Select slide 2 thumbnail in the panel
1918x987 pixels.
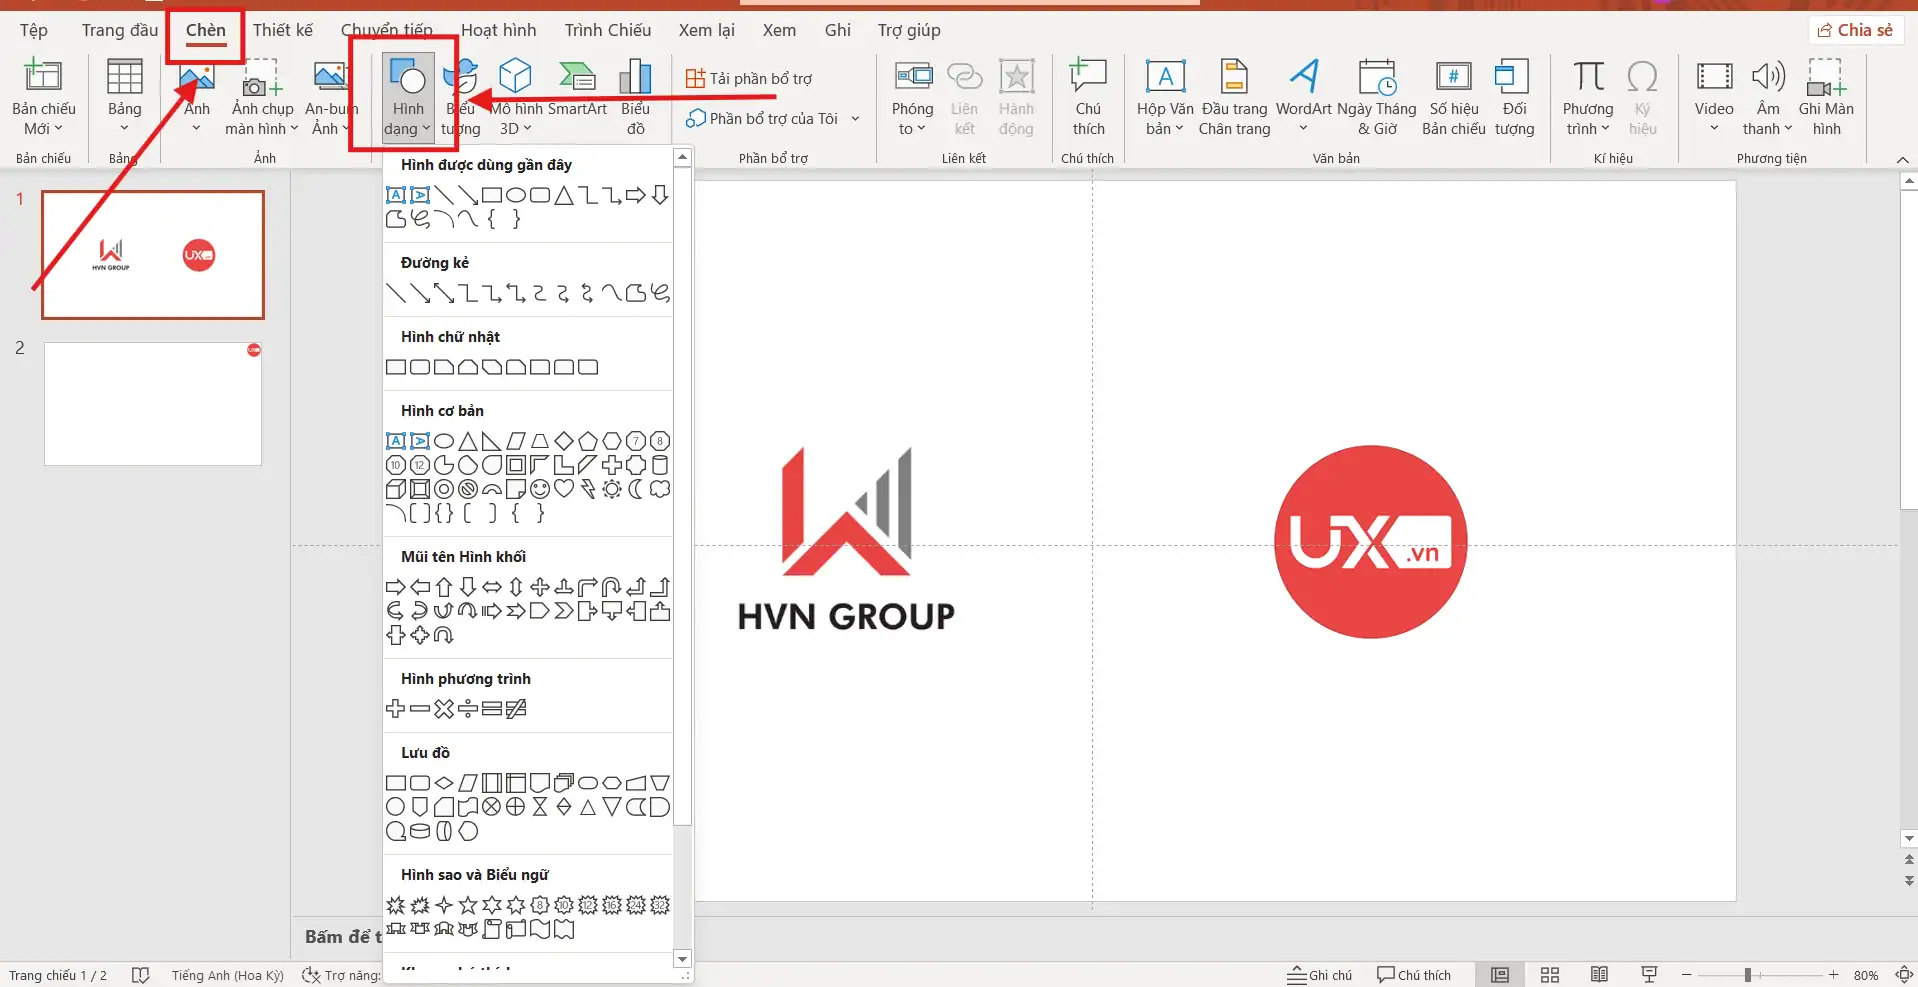point(153,404)
